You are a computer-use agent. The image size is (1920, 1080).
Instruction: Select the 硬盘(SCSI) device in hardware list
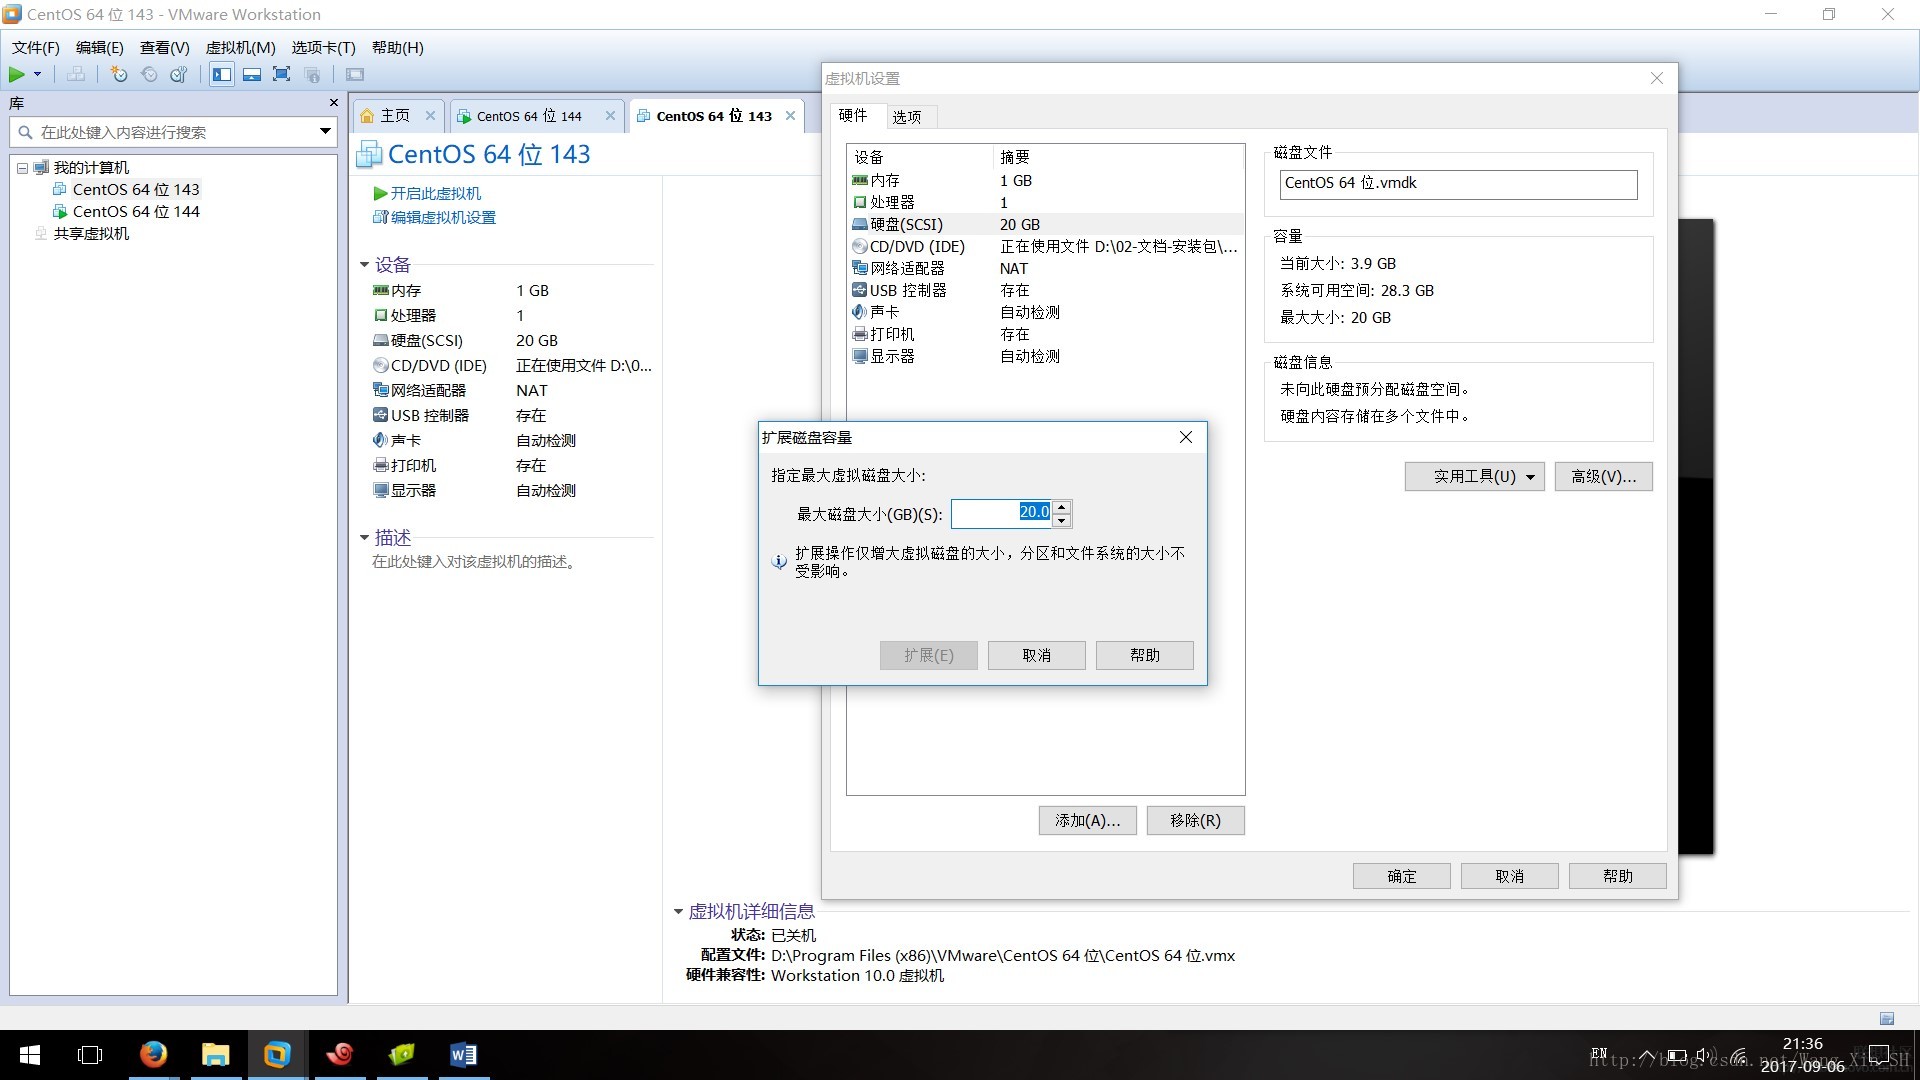click(905, 224)
